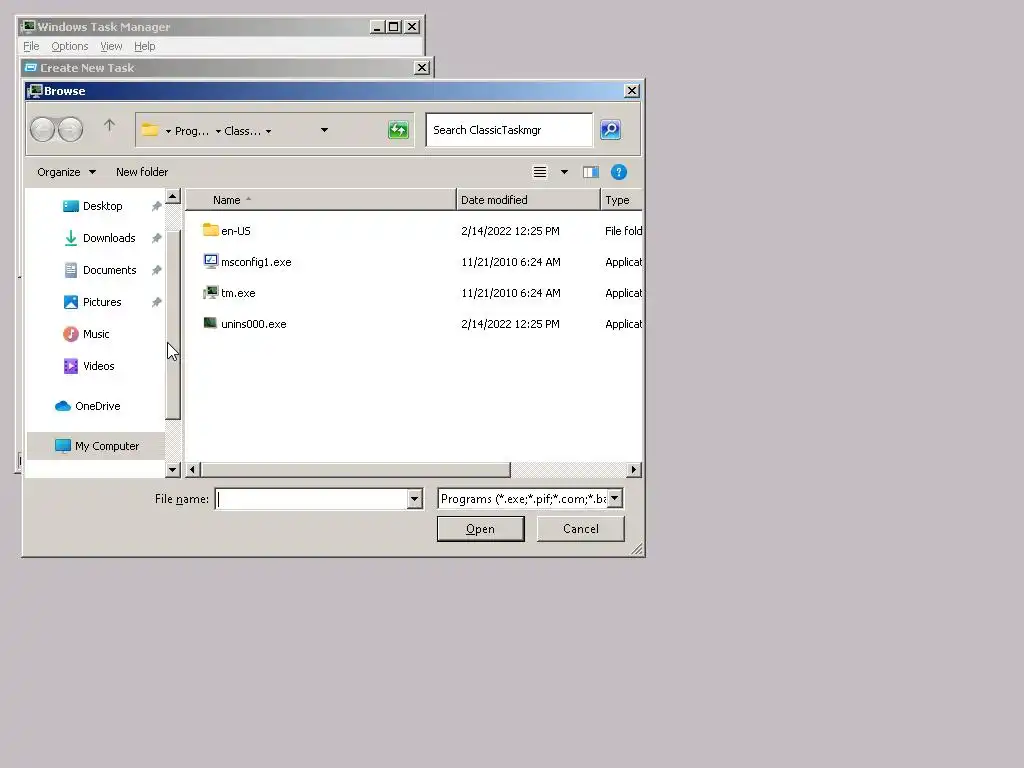The image size is (1024, 768).
Task: Click en-US date 2/14/2022 12:25 PM
Action: coord(510,231)
